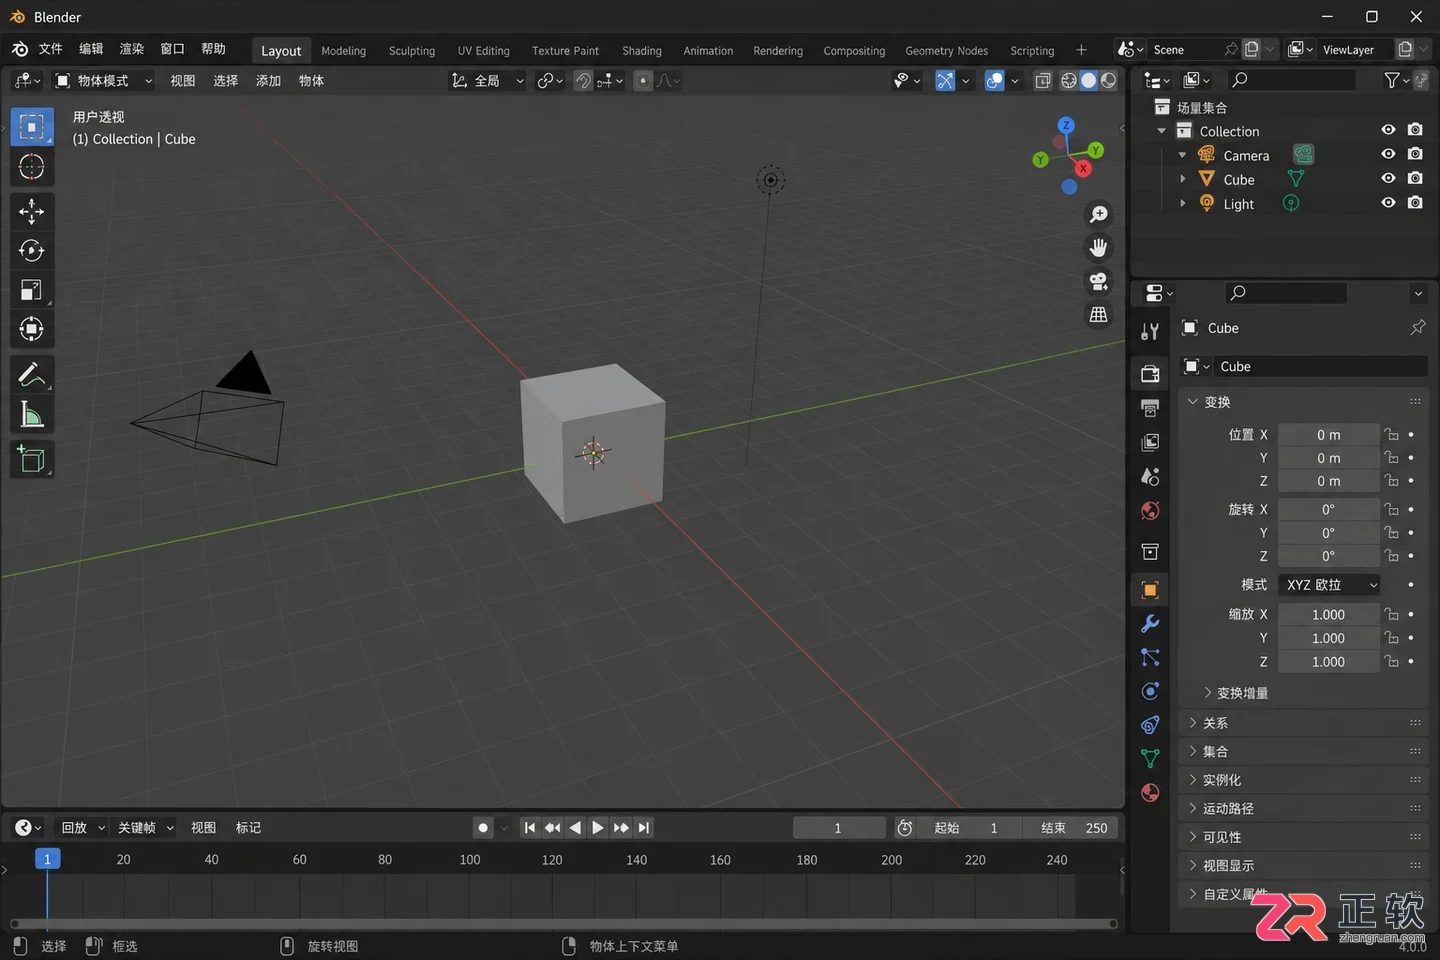
Task: Activate the Move tool
Action: tap(32, 211)
